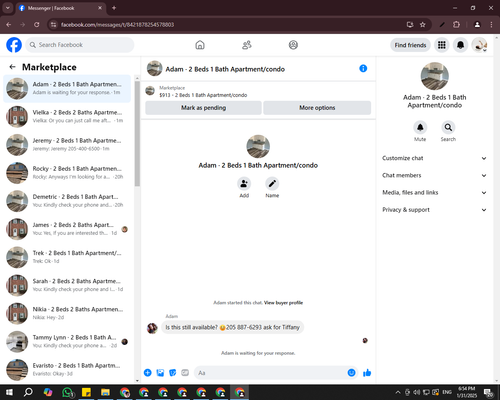
Task: Add people to the chat
Action: 244,184
